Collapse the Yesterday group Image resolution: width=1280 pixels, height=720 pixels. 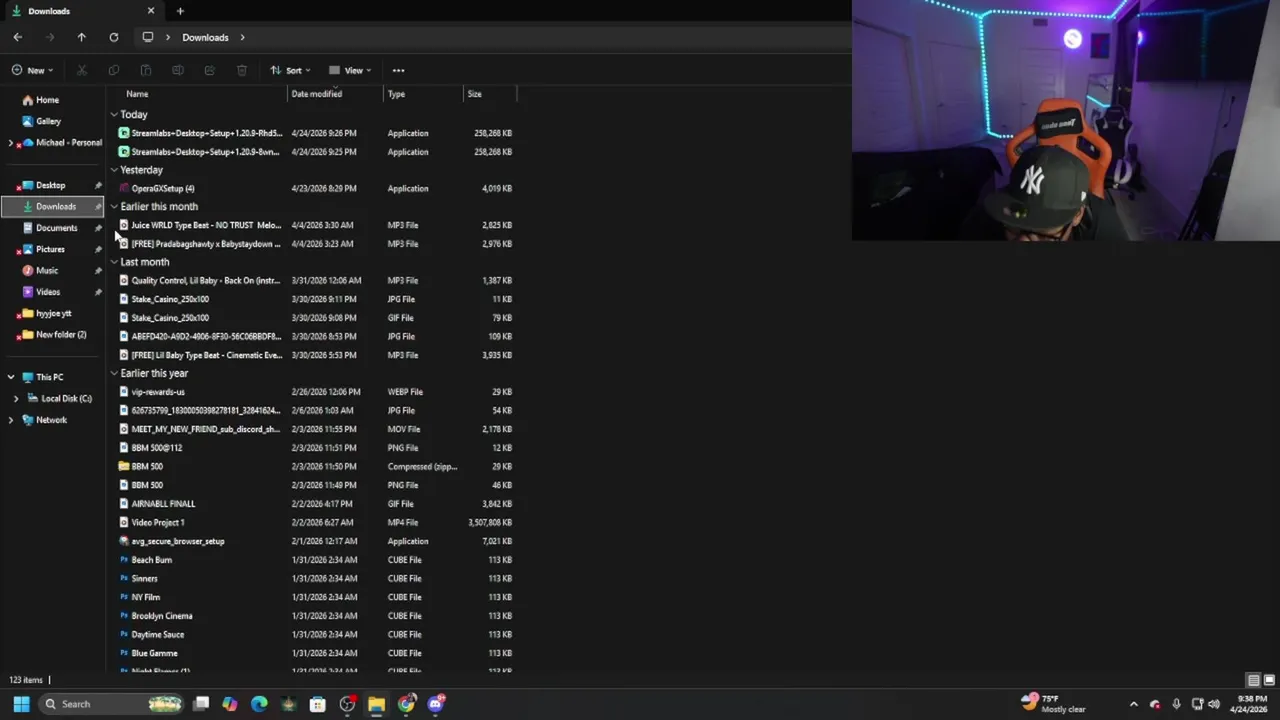(x=114, y=170)
